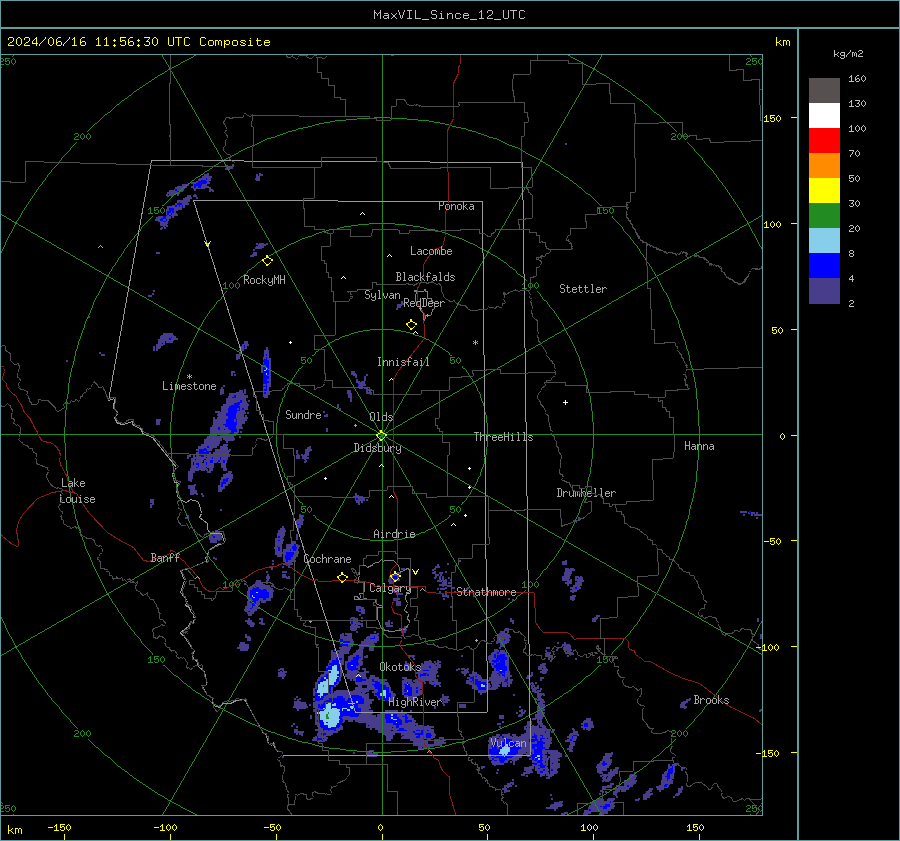Click the Calgary city label

(390, 588)
